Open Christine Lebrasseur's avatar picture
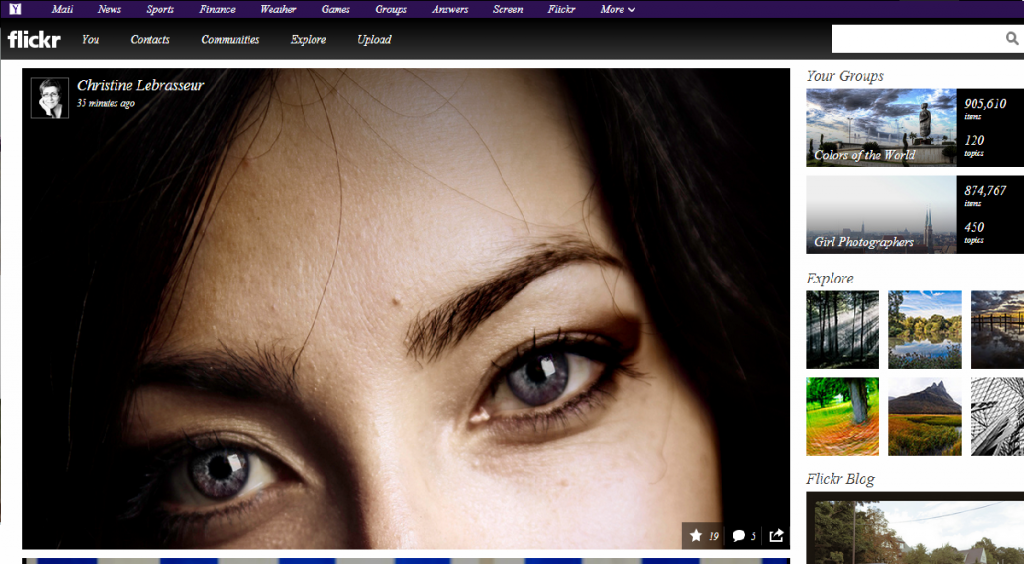This screenshot has height=564, width=1024. tap(49, 98)
